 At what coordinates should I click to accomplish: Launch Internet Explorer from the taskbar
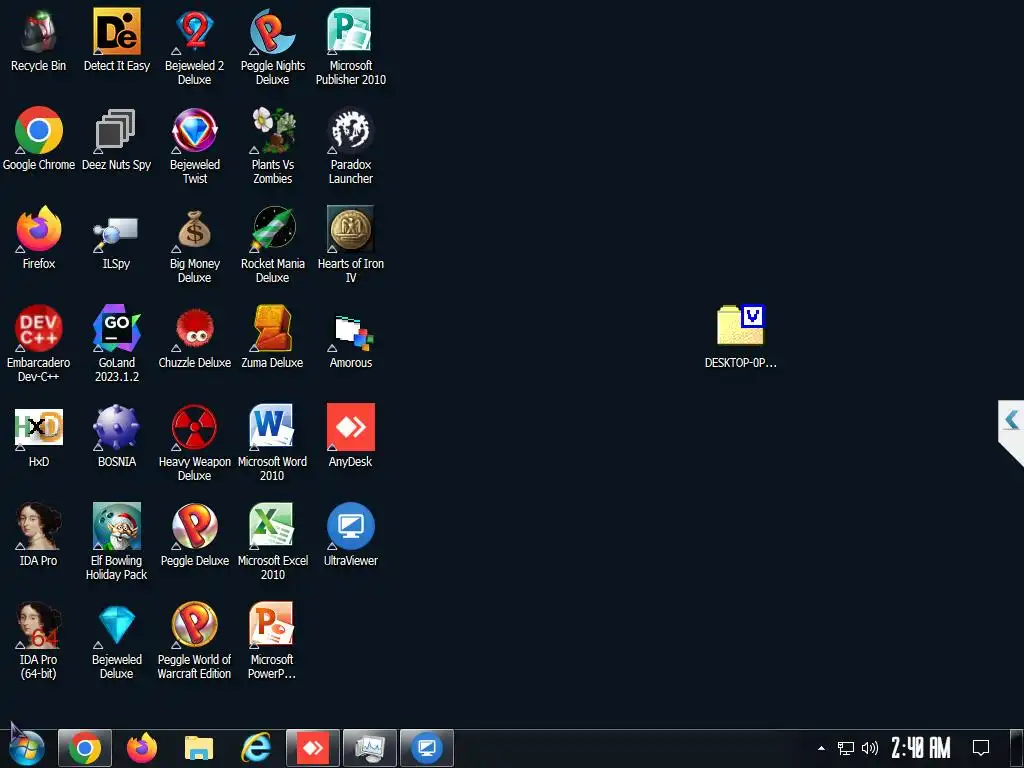pos(256,748)
